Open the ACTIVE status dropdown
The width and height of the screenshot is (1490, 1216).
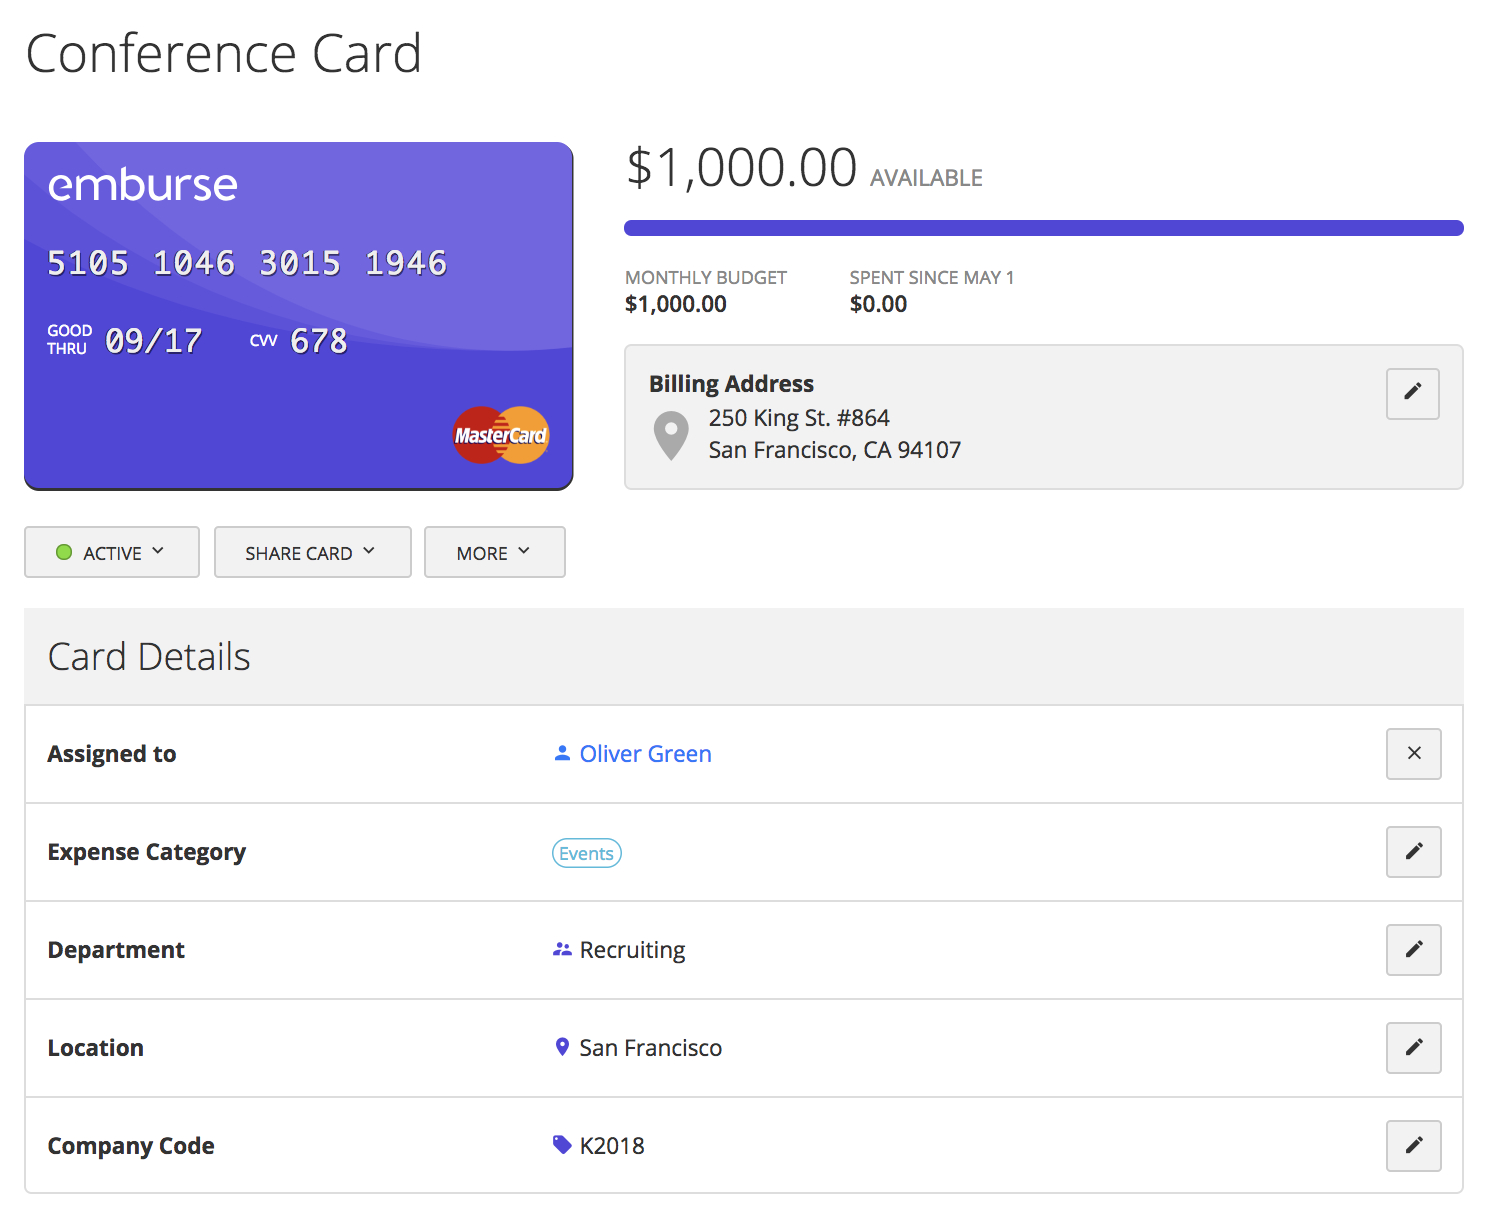112,552
